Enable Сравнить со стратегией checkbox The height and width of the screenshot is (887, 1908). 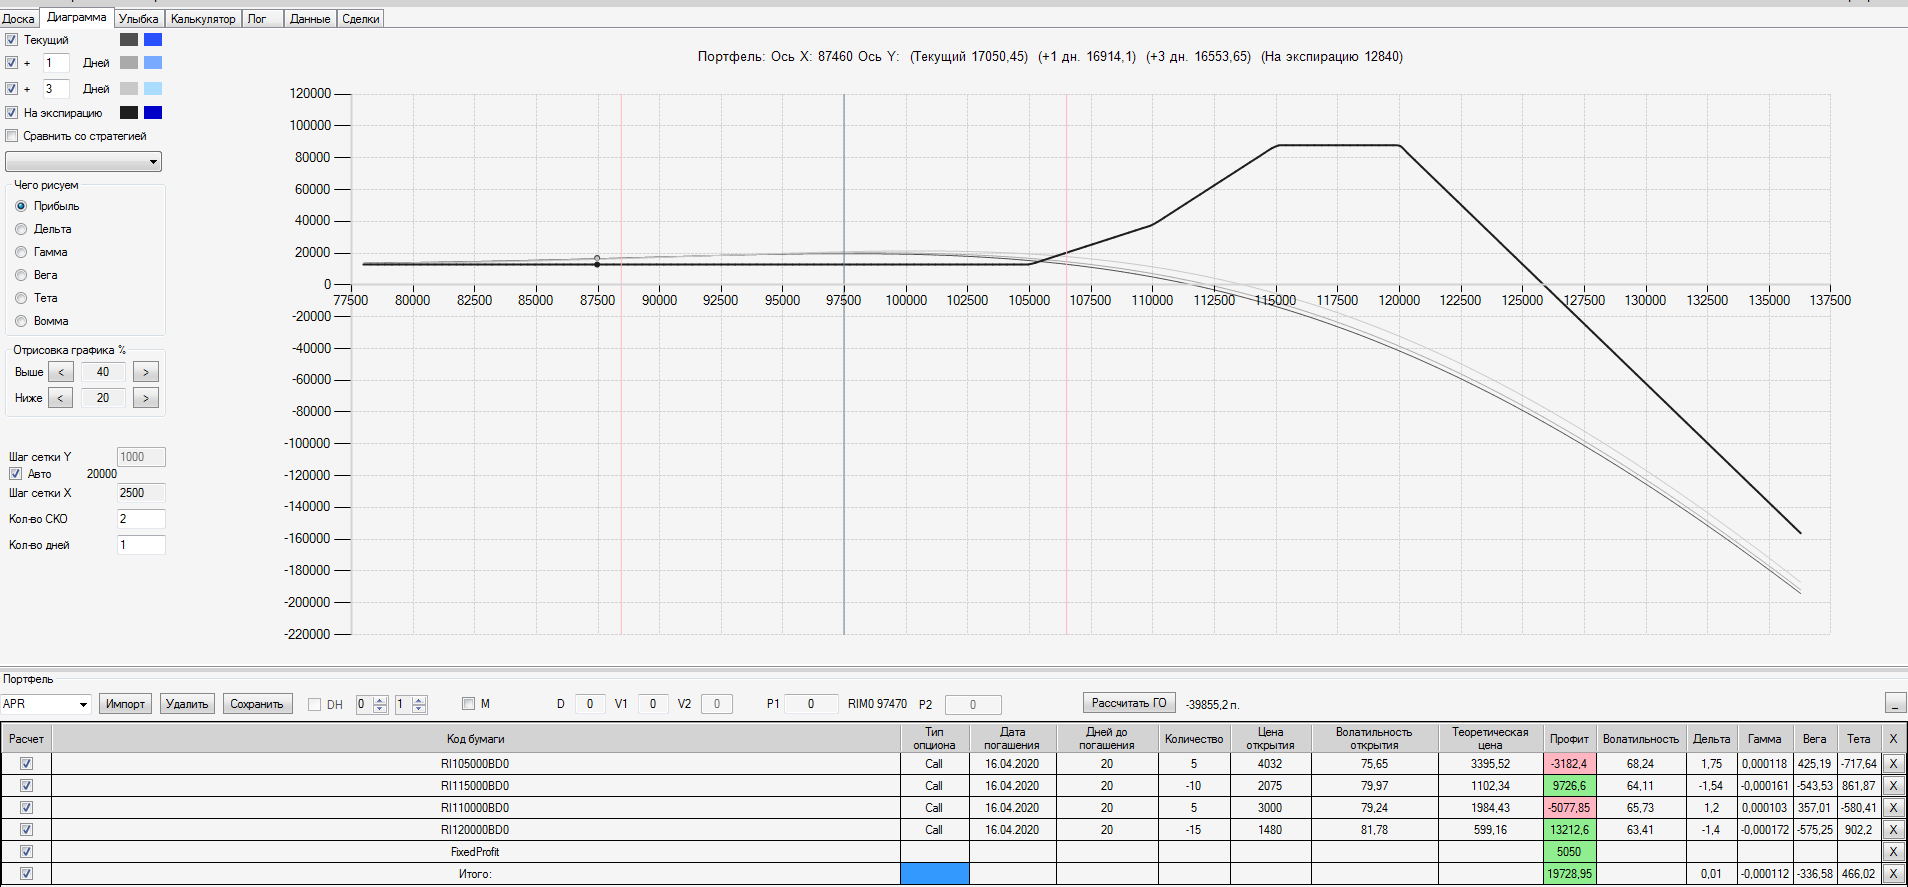pyautogui.click(x=12, y=136)
